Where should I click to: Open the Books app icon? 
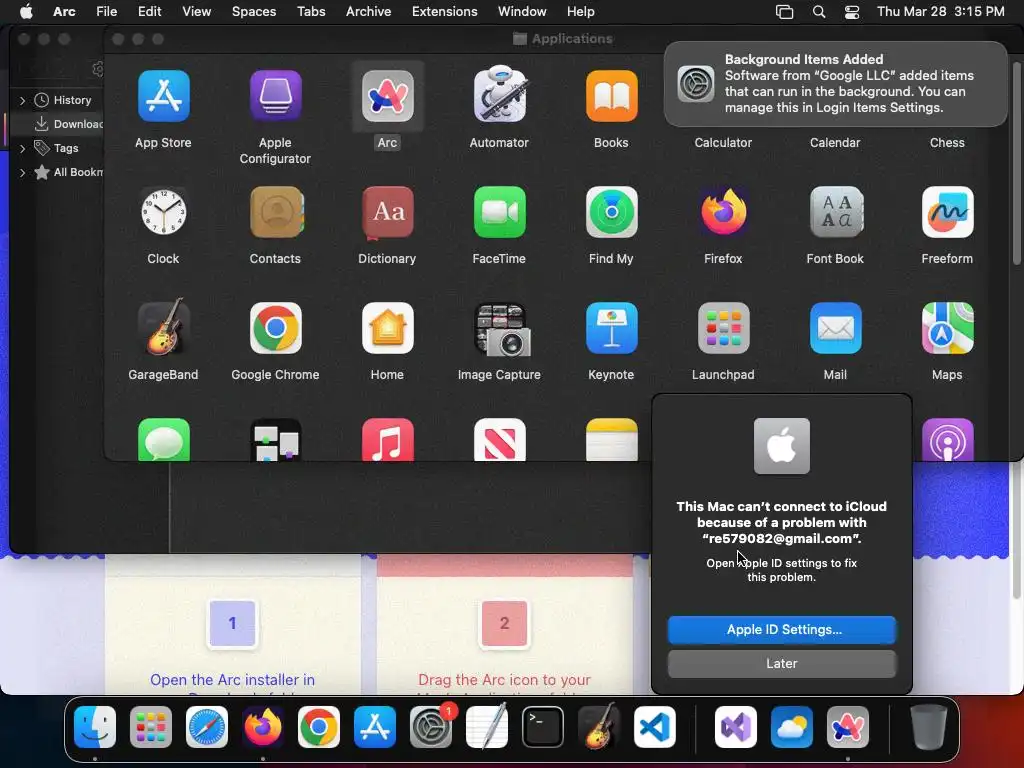(x=611, y=97)
